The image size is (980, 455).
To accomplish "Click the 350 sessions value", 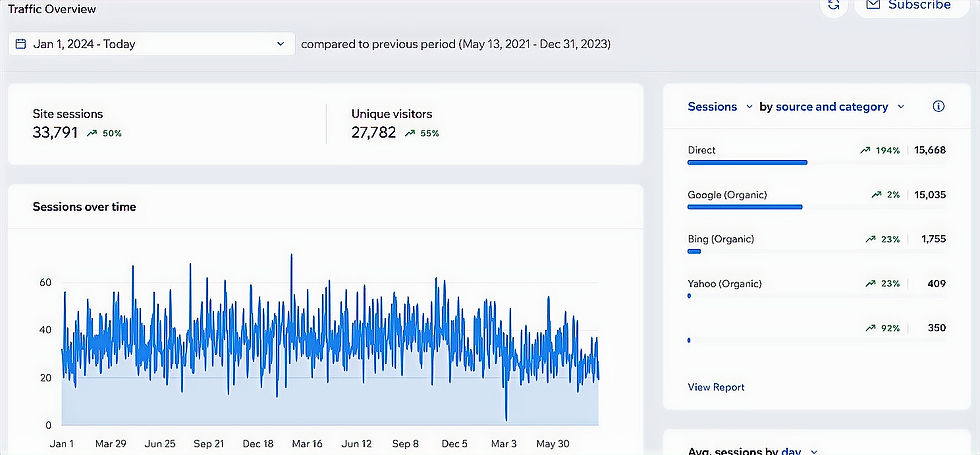I will [x=937, y=328].
